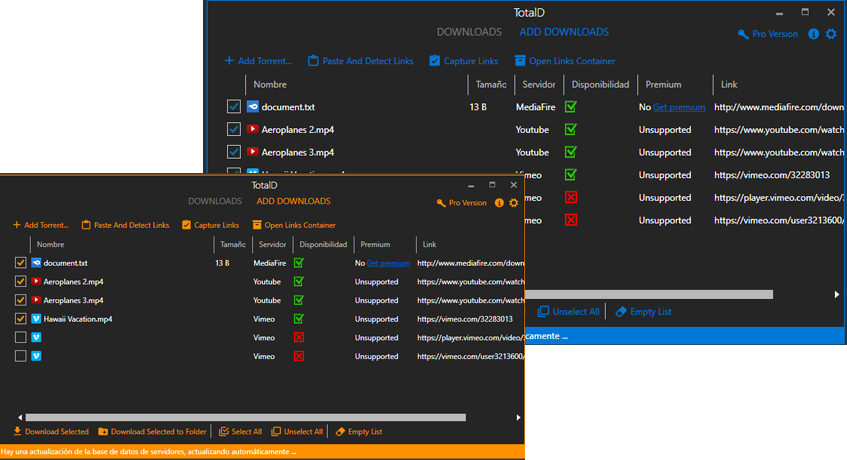Uncheck document.txt in the blue window
Screen dimensions: 847x460
click(234, 107)
